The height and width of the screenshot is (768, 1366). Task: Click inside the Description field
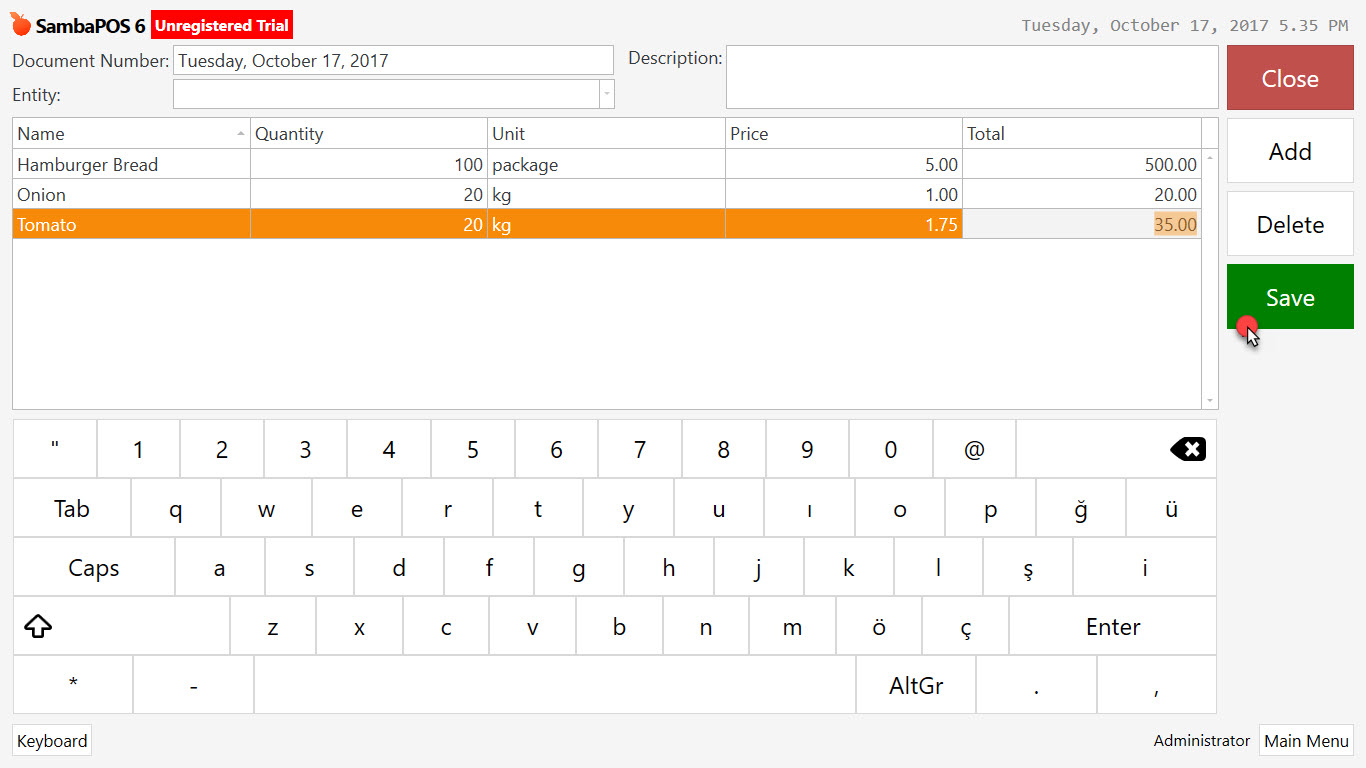(970, 77)
